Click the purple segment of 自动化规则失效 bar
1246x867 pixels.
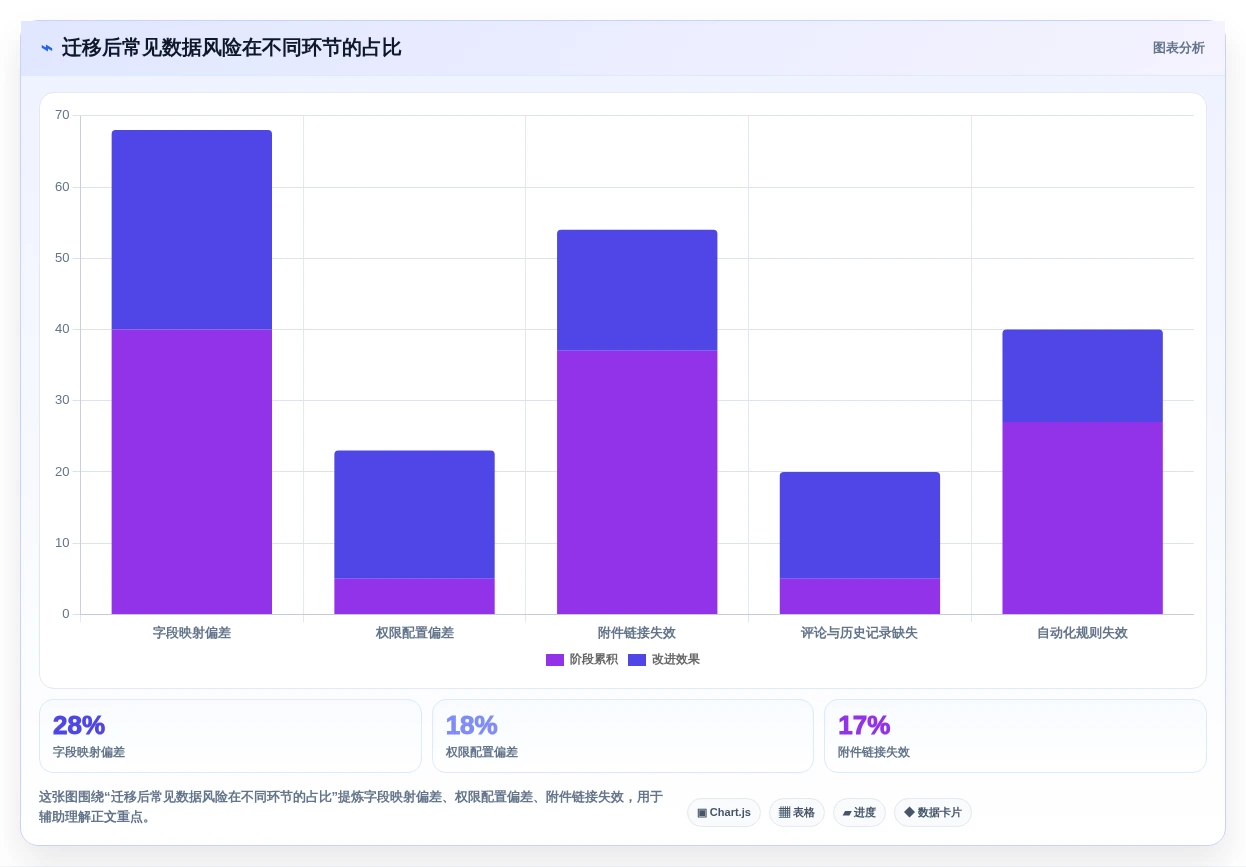click(1082, 518)
